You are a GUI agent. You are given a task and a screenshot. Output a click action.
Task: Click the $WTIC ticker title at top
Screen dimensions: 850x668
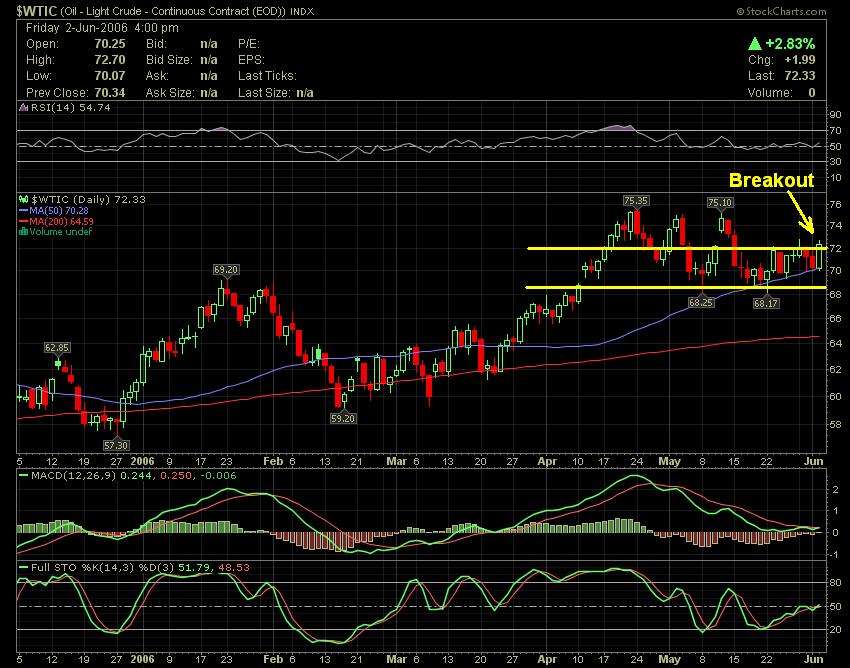click(x=36, y=11)
